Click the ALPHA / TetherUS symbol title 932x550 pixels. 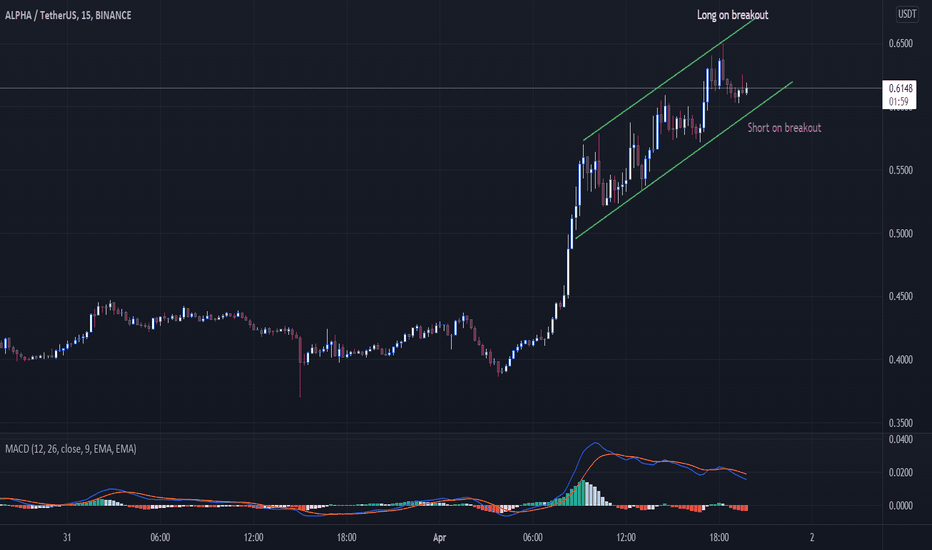click(68, 15)
